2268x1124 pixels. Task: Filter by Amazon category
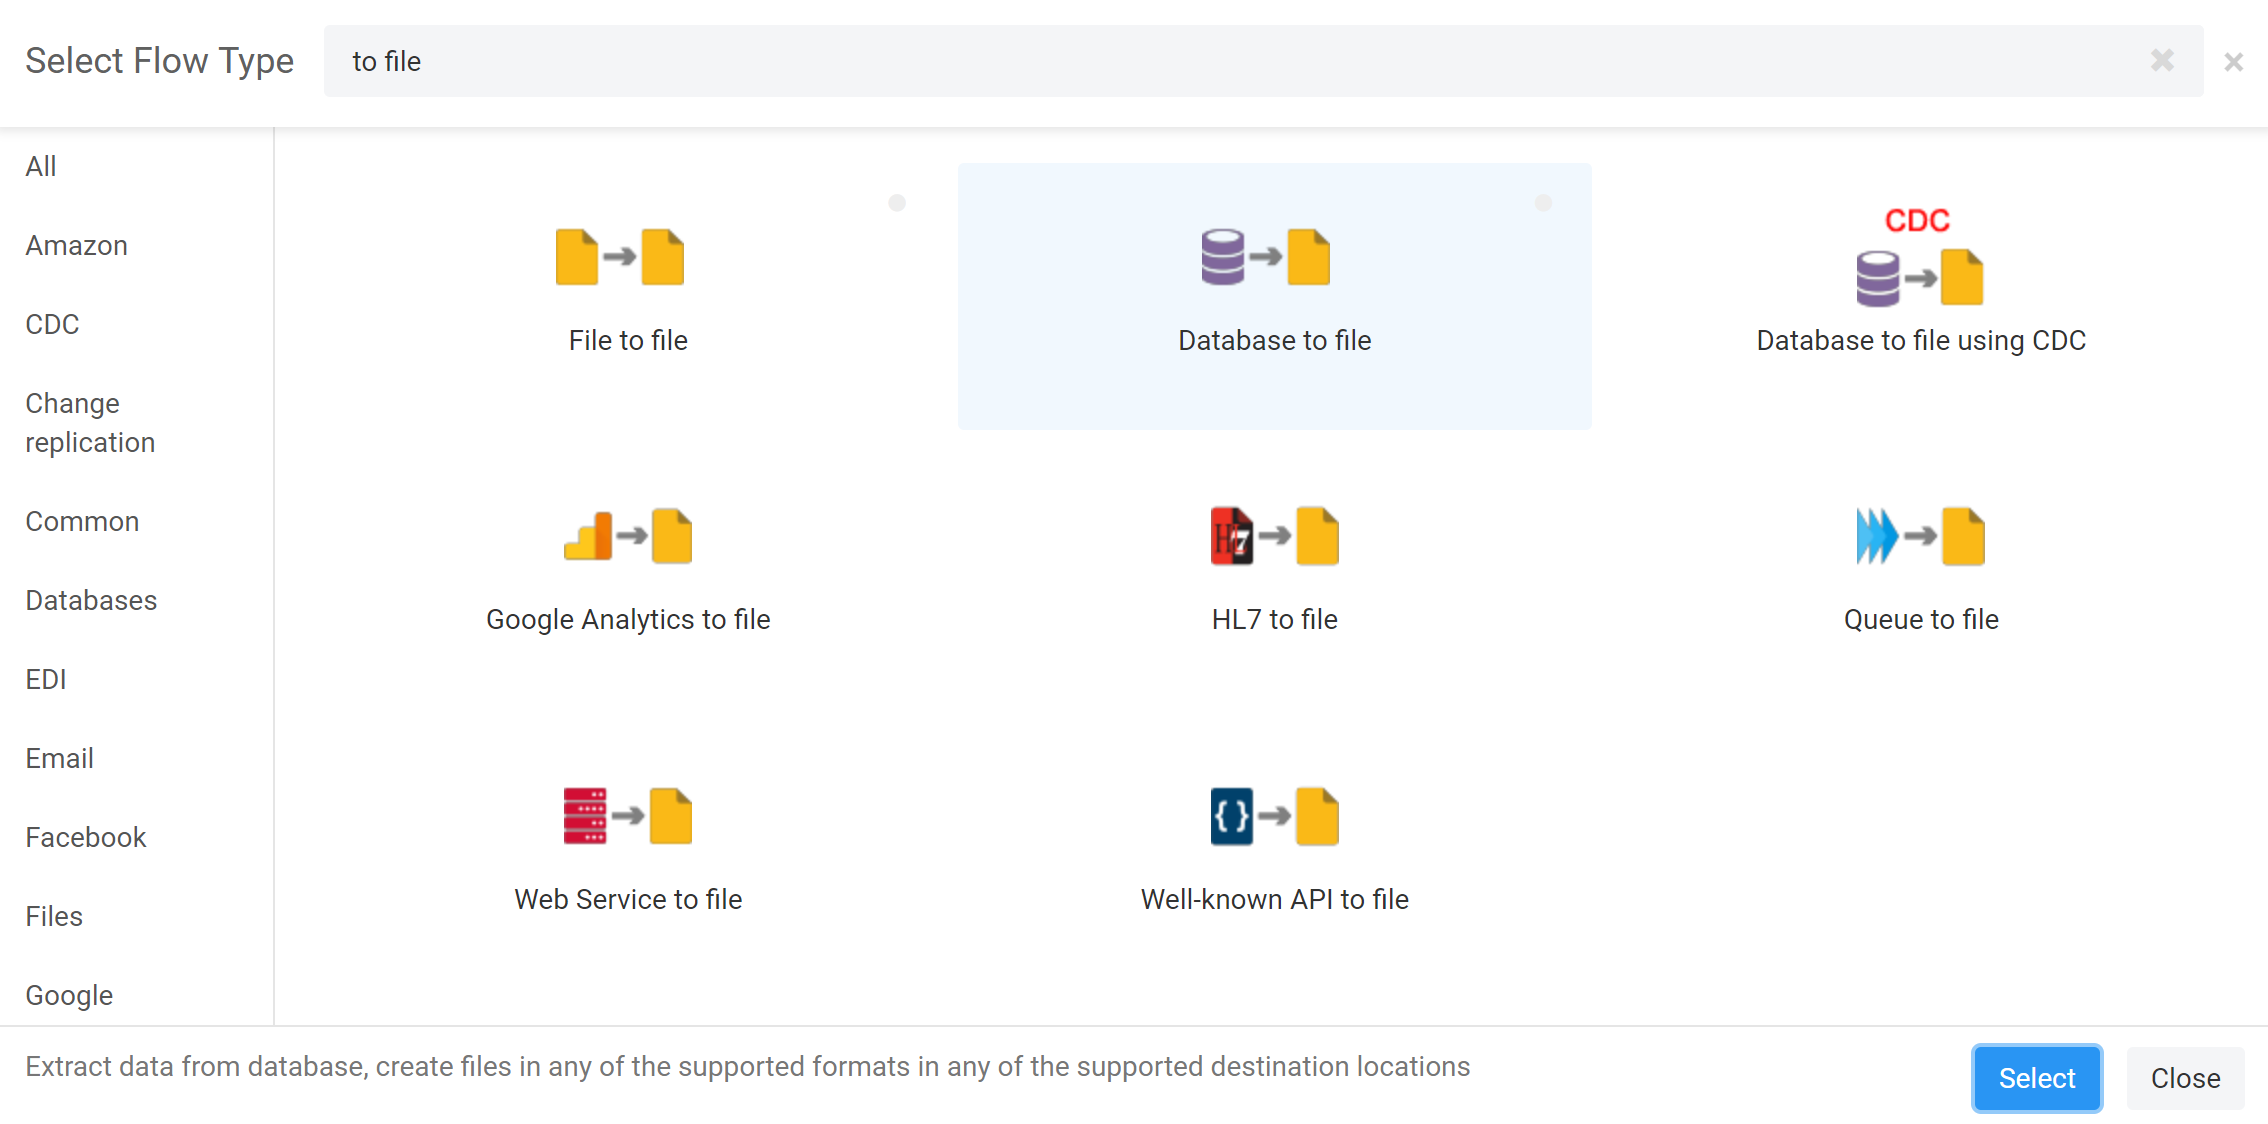click(77, 245)
